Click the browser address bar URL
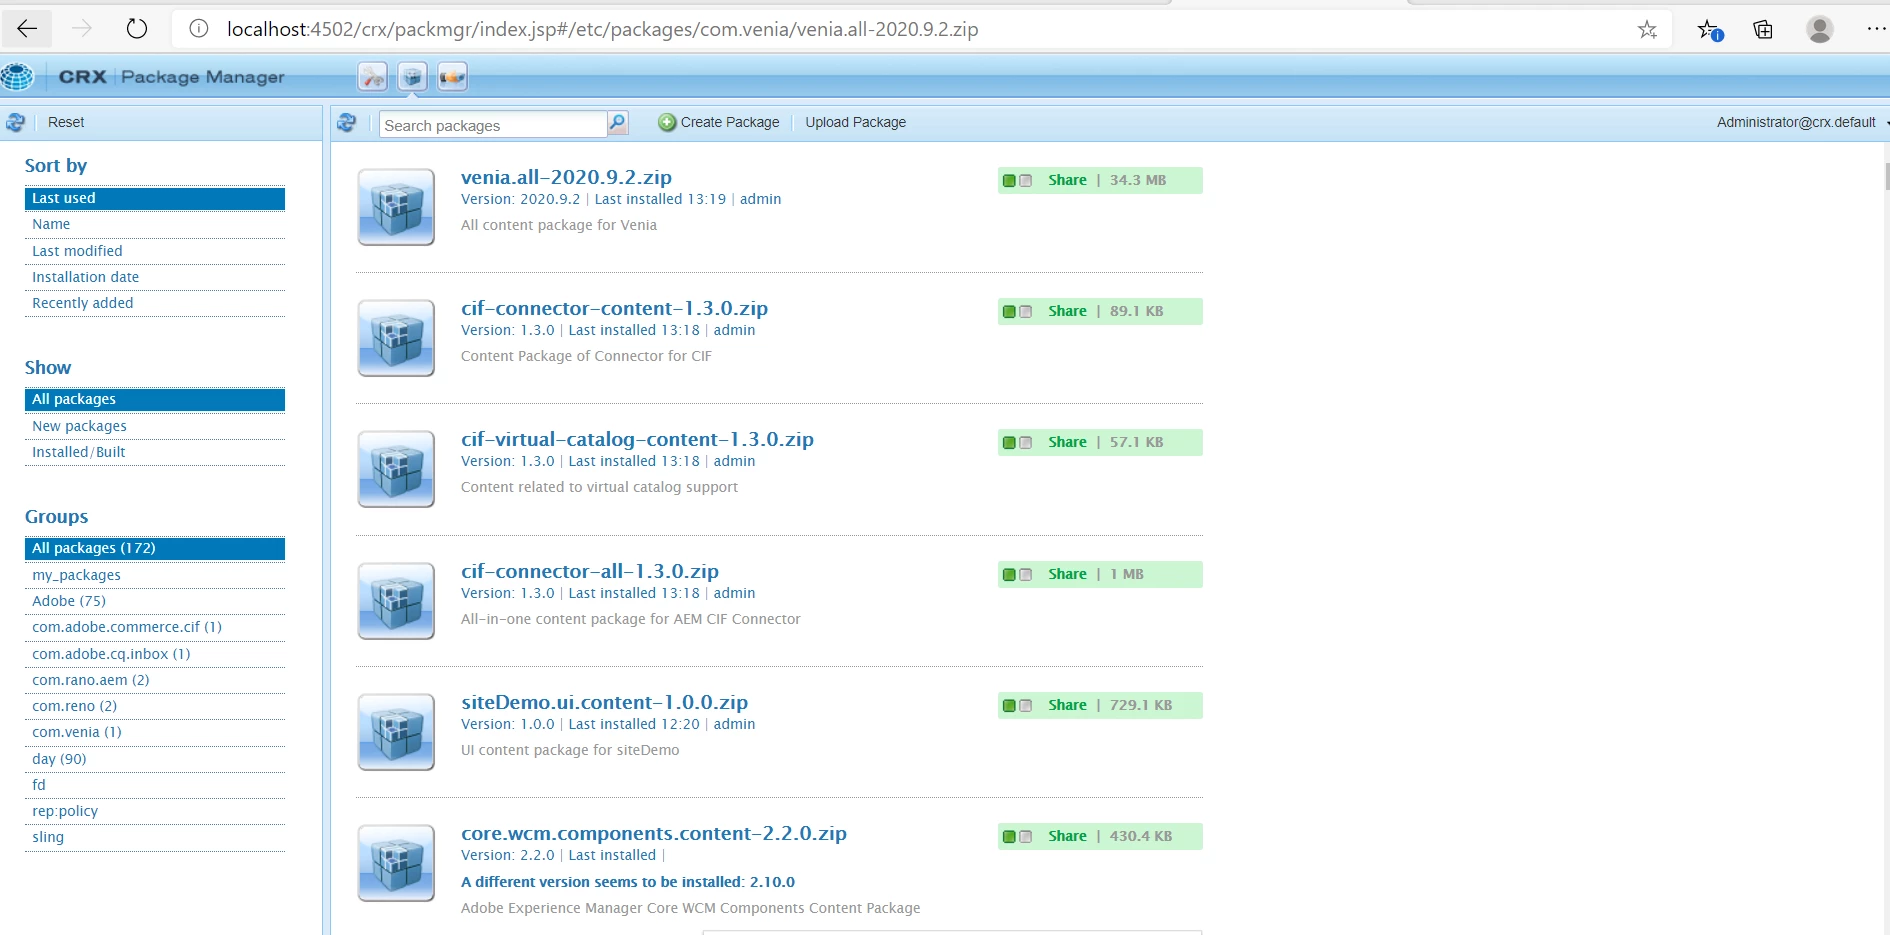The height and width of the screenshot is (935, 1890). tap(602, 29)
